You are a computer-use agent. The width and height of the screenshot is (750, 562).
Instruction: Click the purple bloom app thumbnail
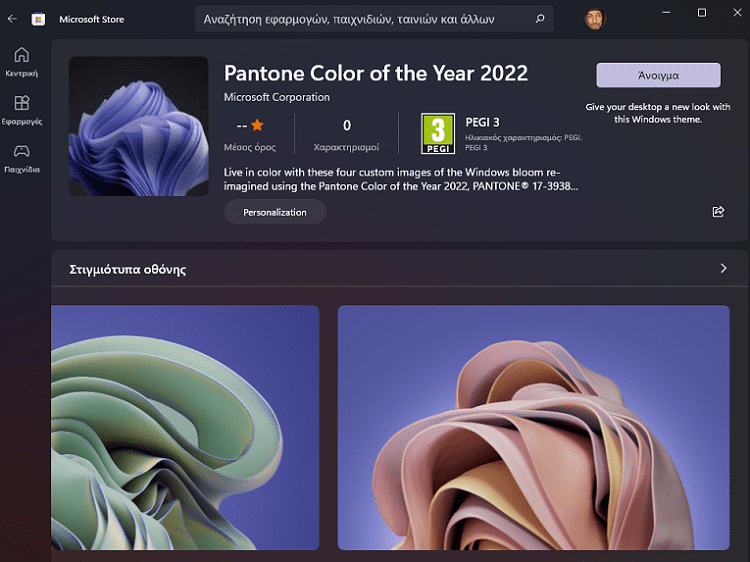[139, 126]
